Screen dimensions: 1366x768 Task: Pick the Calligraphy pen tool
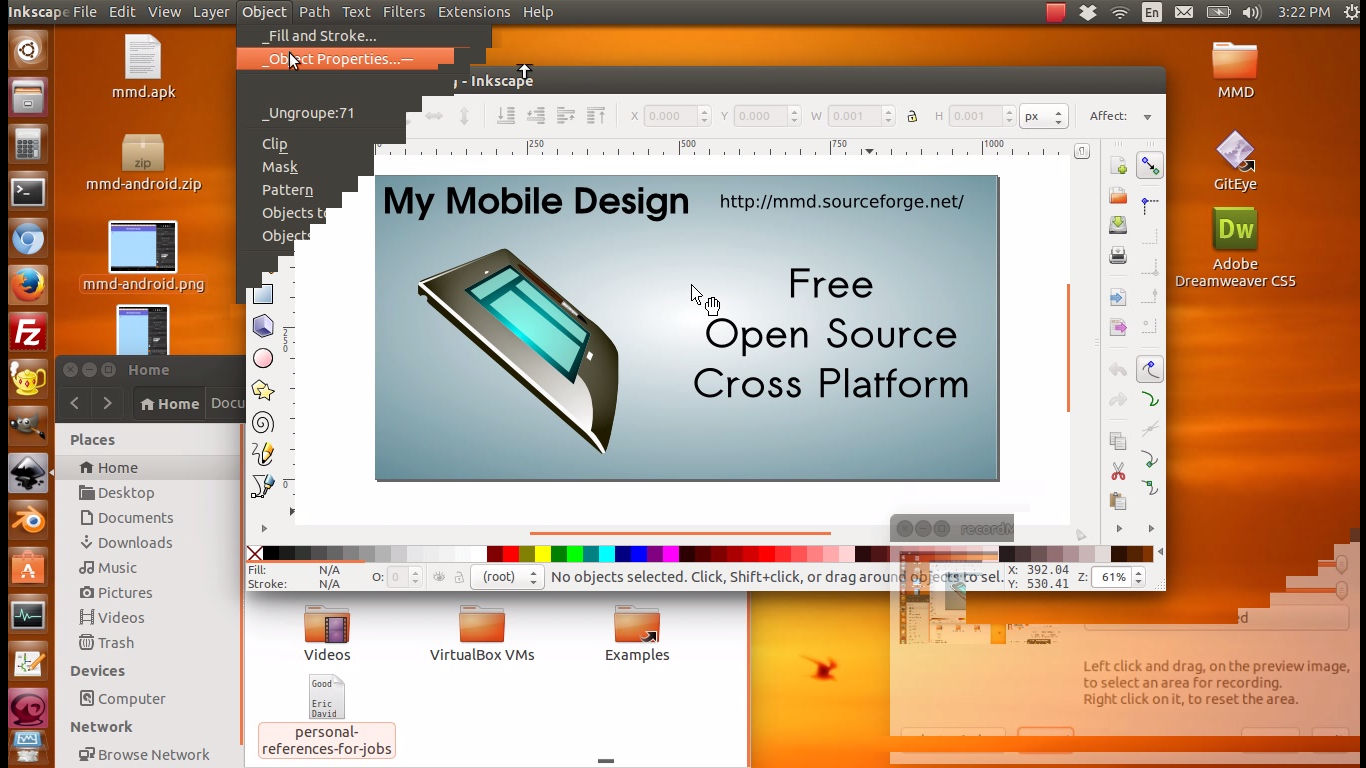click(263, 486)
